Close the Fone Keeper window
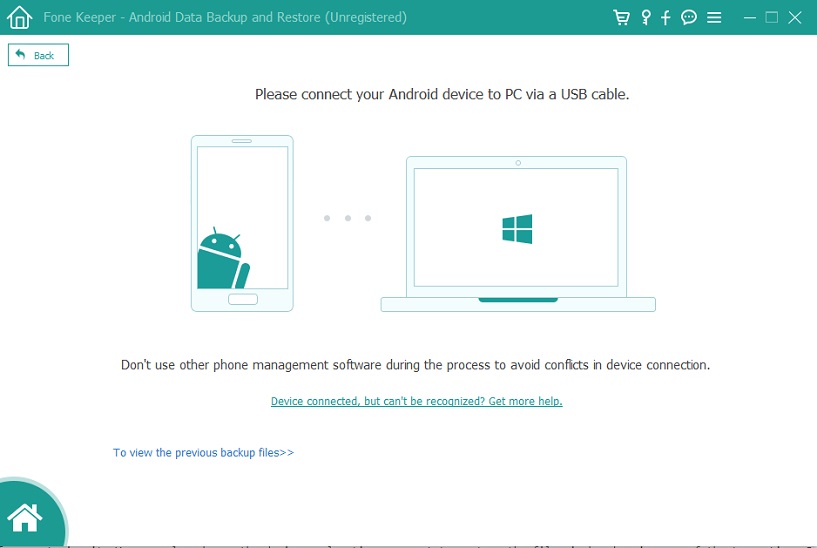 tap(796, 17)
